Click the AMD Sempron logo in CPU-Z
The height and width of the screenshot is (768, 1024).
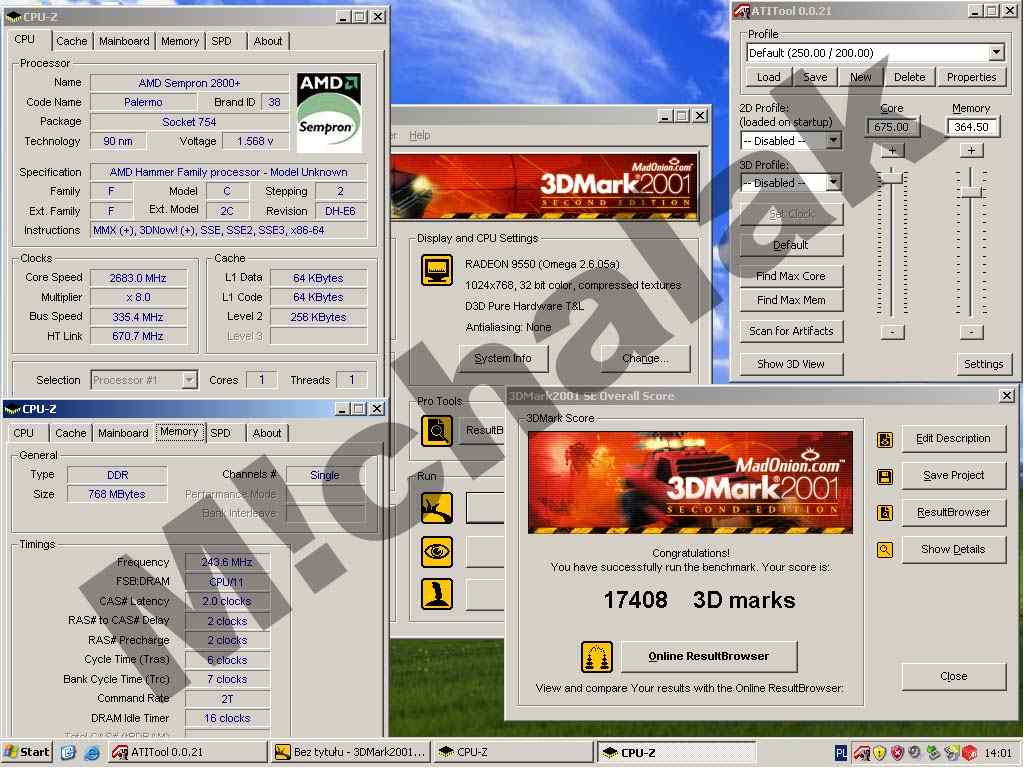tap(329, 112)
